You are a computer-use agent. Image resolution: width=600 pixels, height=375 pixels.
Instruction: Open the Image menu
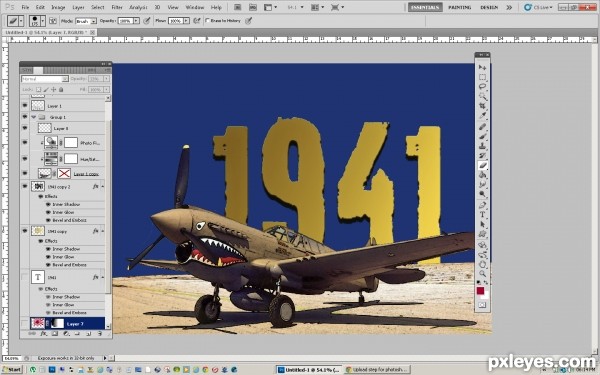[58, 7]
